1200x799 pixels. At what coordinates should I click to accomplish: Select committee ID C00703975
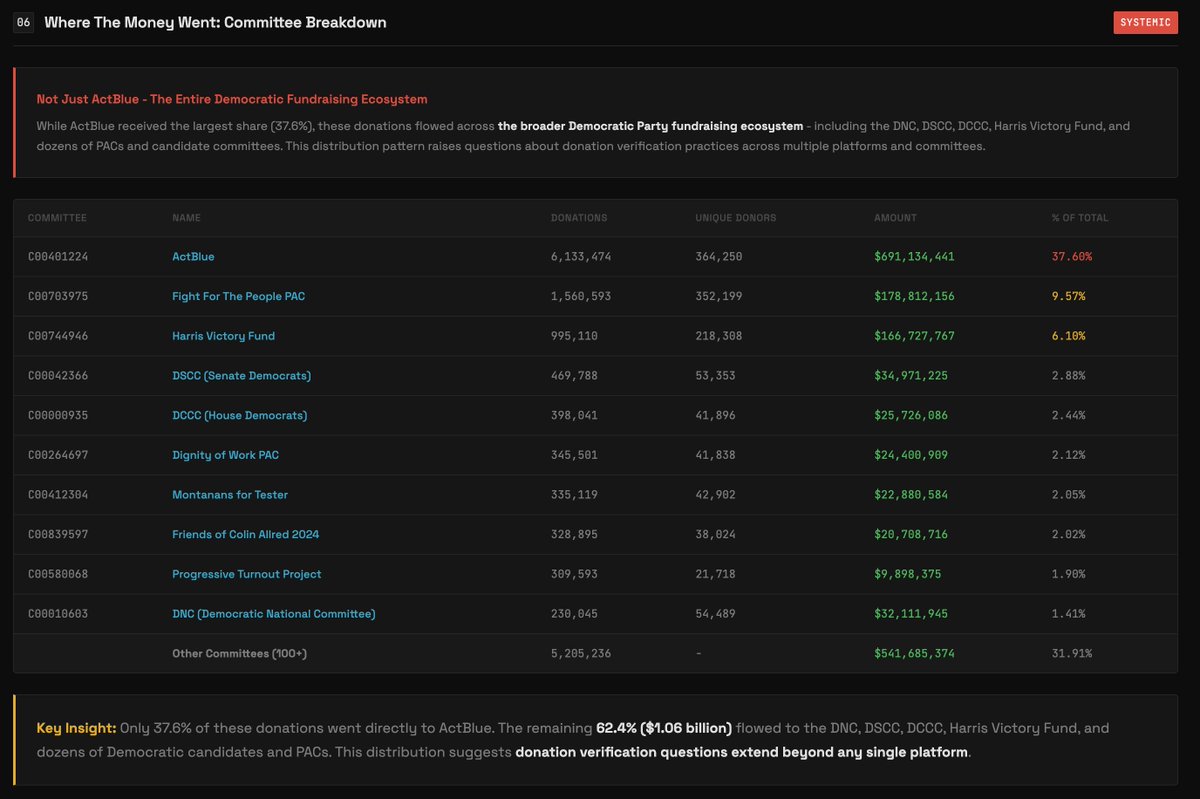[x=58, y=297]
